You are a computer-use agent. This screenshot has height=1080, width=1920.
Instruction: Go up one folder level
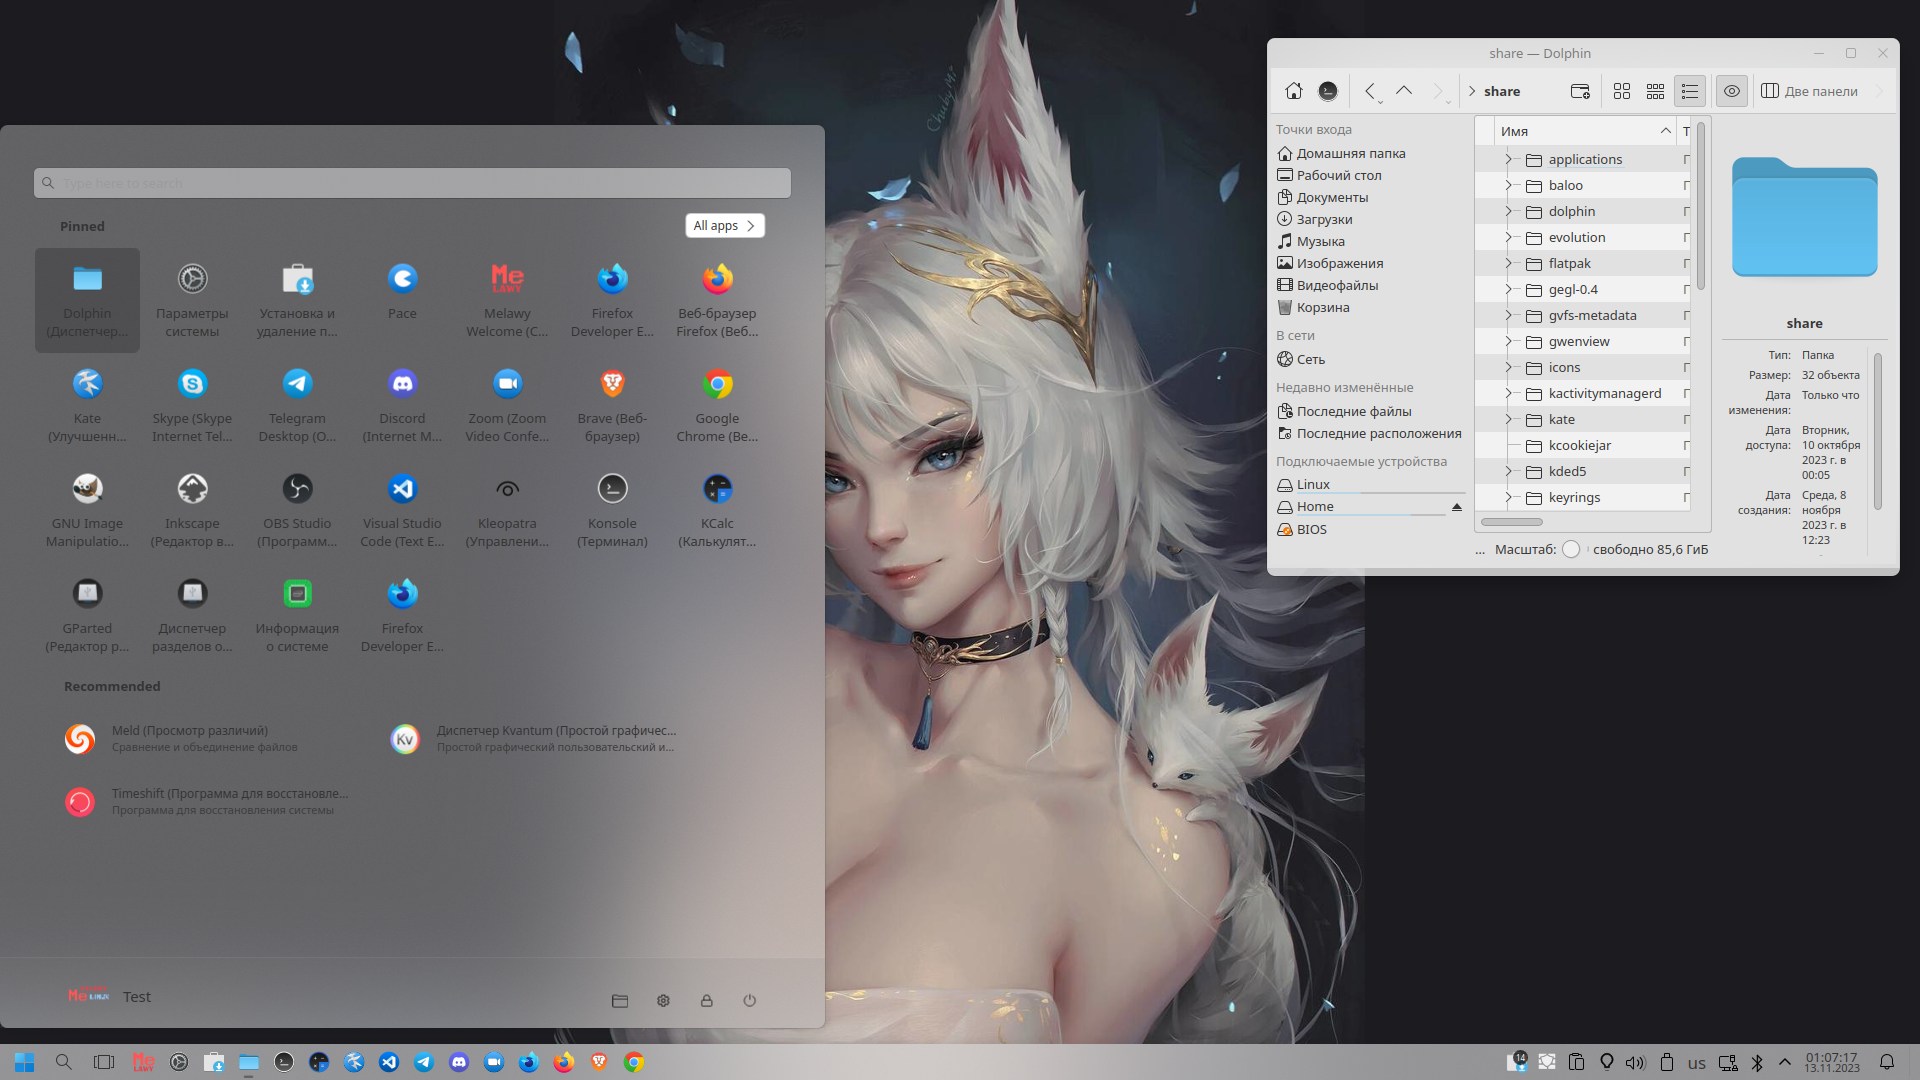[x=1404, y=91]
